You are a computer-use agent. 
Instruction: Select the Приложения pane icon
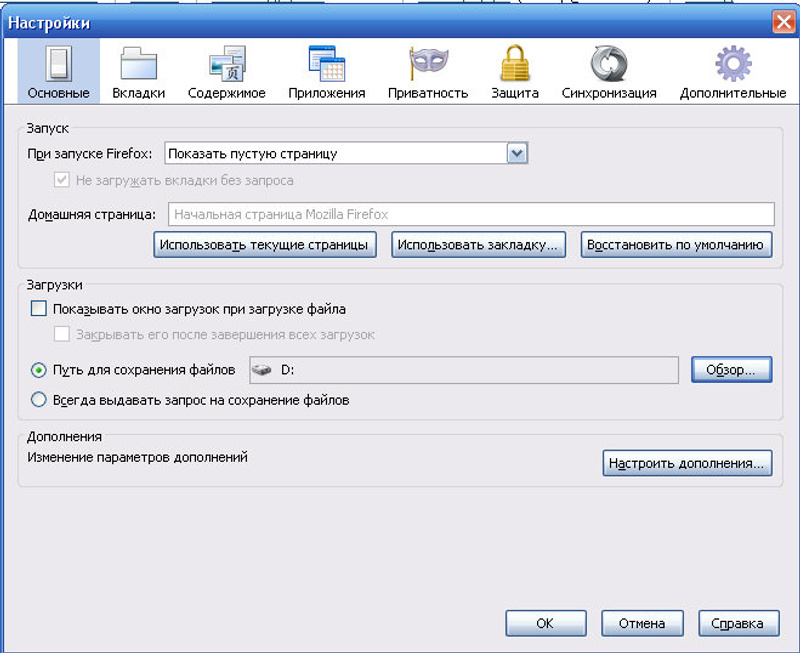327,72
